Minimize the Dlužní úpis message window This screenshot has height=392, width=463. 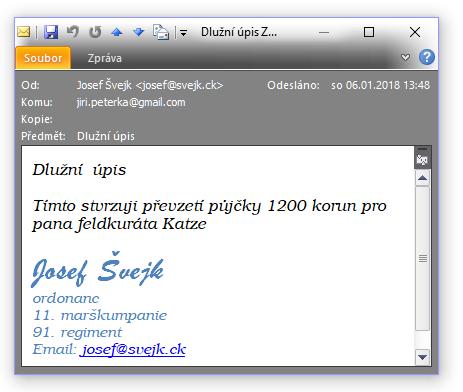[x=324, y=32]
